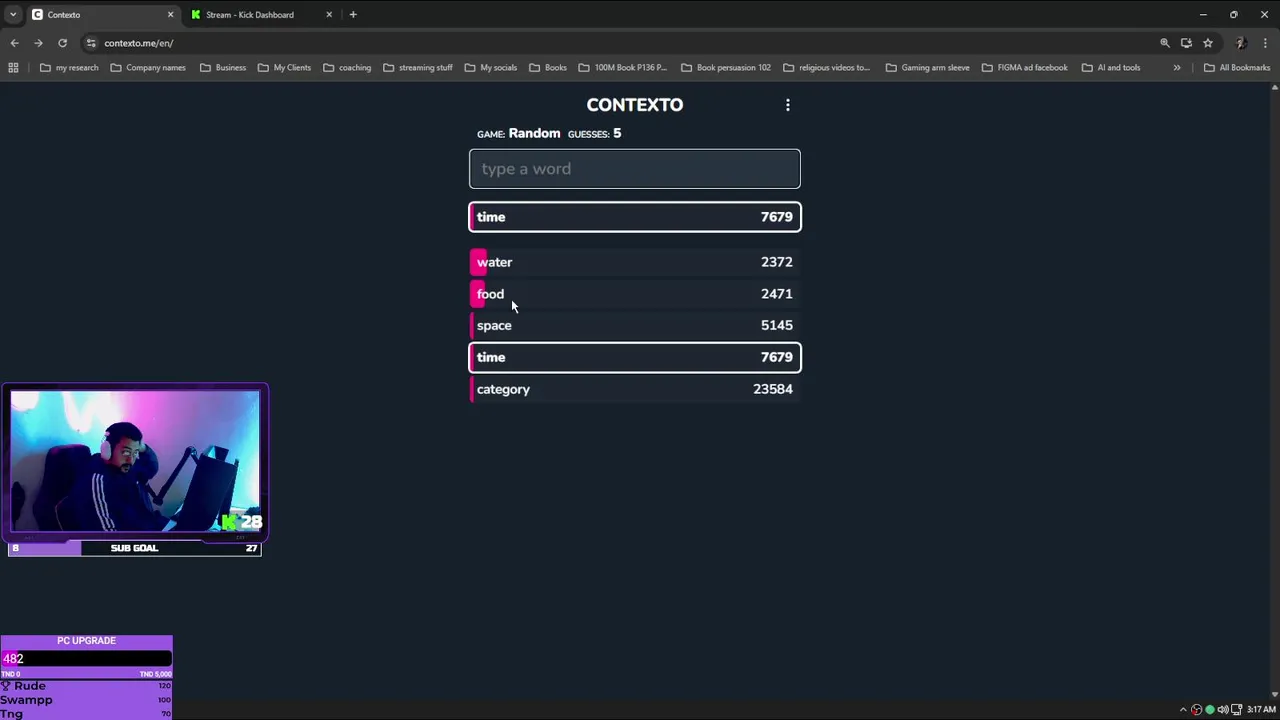
Task: Click the PC UPGRADE donation progress bar
Action: [87, 659]
